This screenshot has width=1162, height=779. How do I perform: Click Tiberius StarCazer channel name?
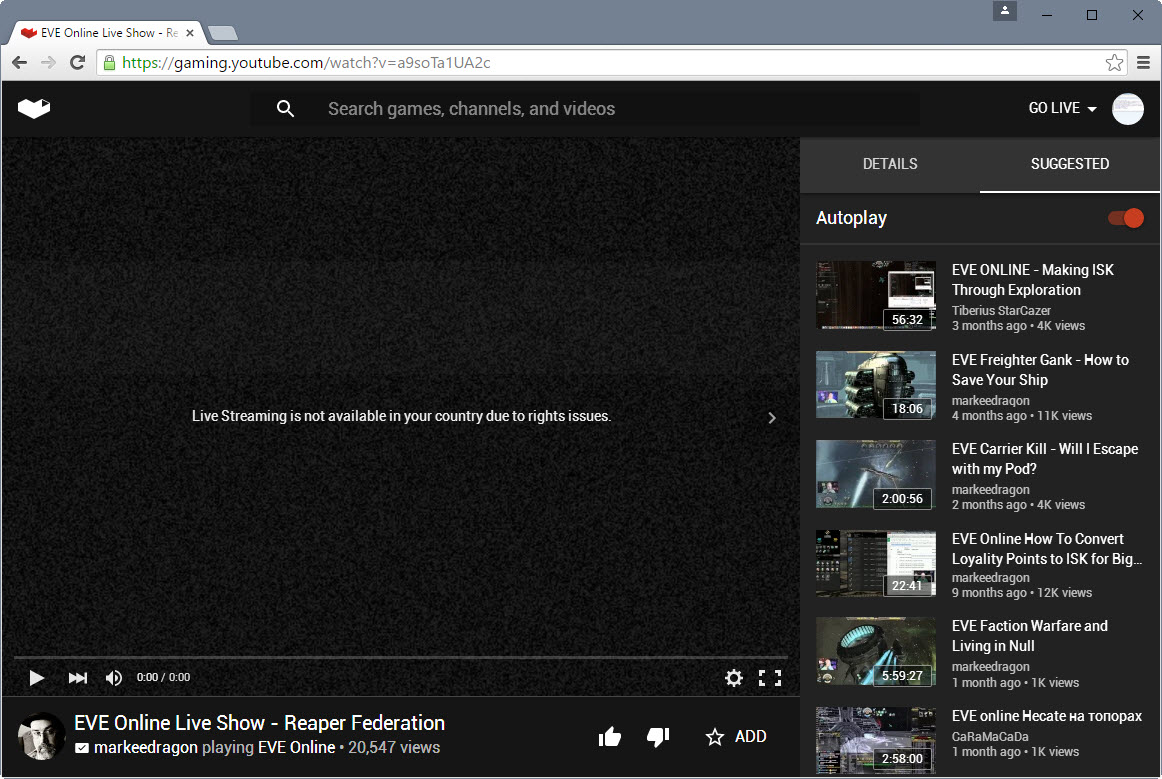pyautogui.click(x=1000, y=311)
